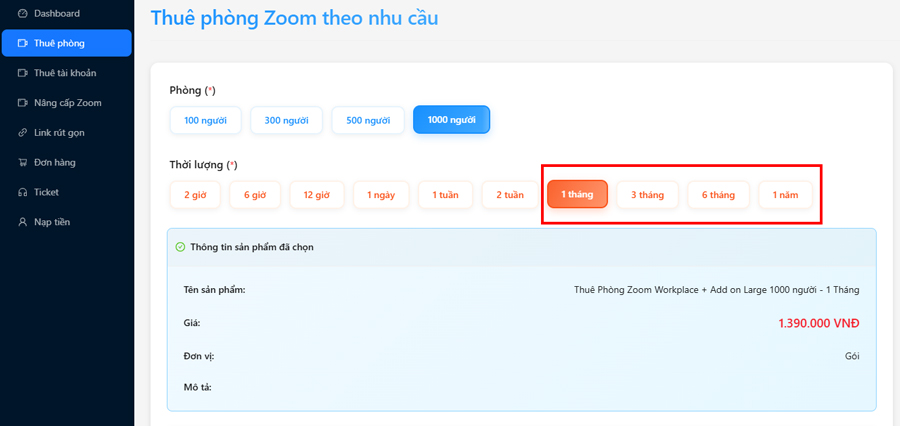Go to Thuê tài khoản section
The image size is (900, 426).
67,73
